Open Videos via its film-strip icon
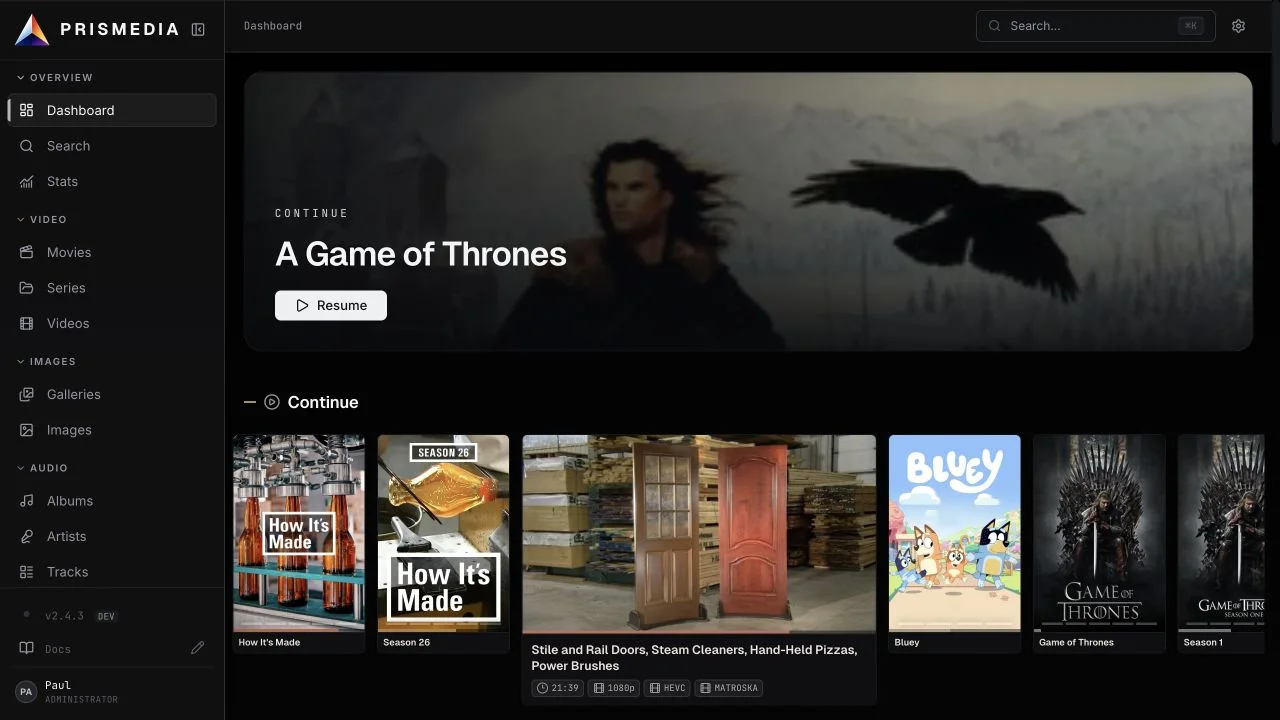1280x720 pixels. pyautogui.click(x=27, y=324)
